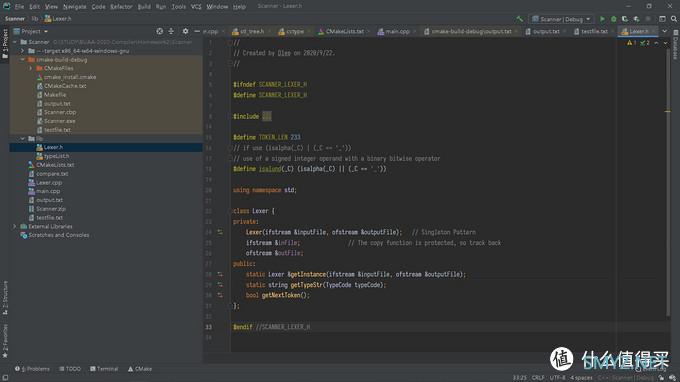Open the File menu

pos(20,7)
